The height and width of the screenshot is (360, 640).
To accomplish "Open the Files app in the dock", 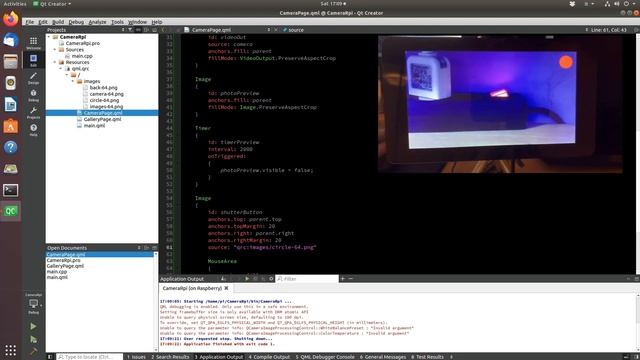I will [11, 62].
